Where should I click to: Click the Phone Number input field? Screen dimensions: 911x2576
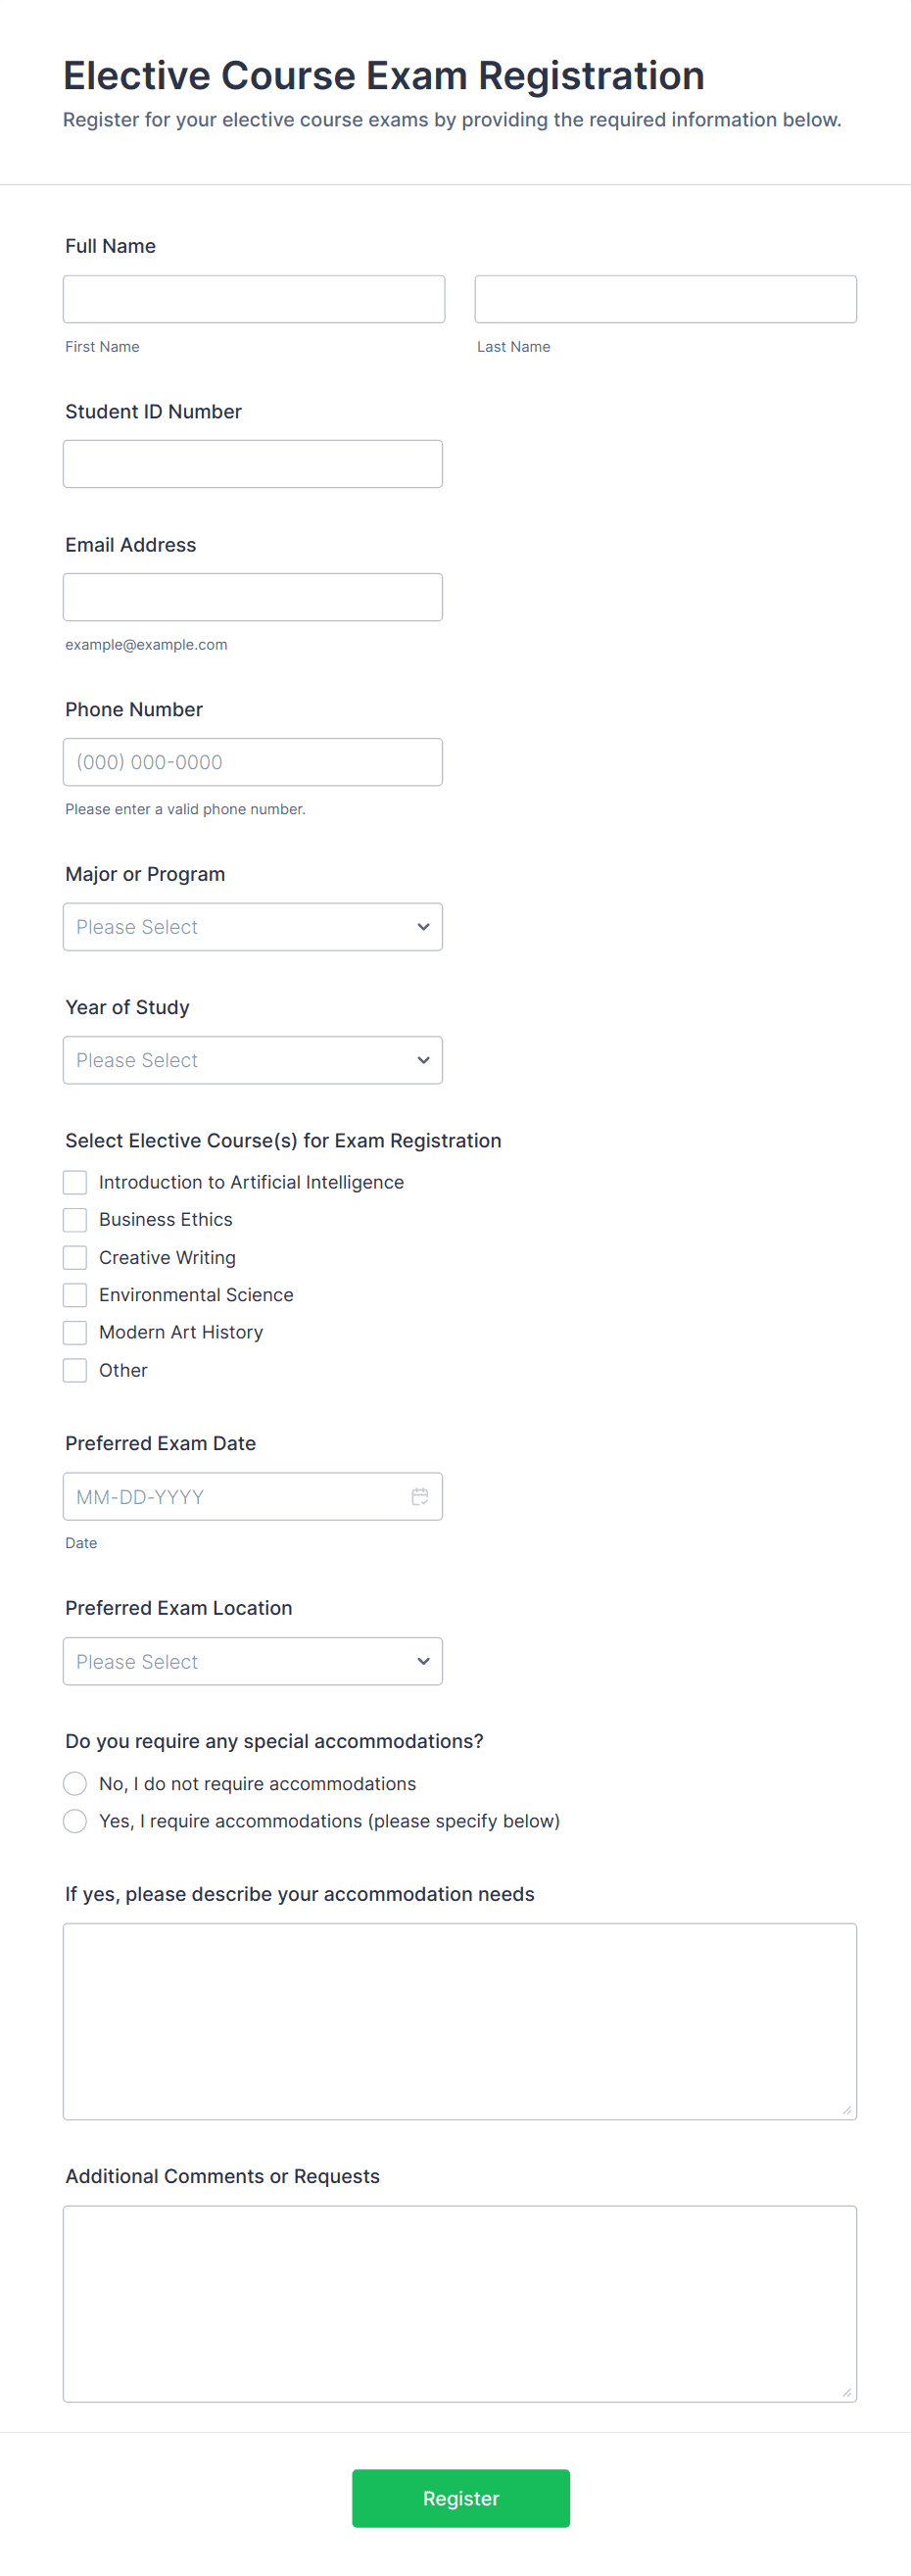pyautogui.click(x=253, y=762)
